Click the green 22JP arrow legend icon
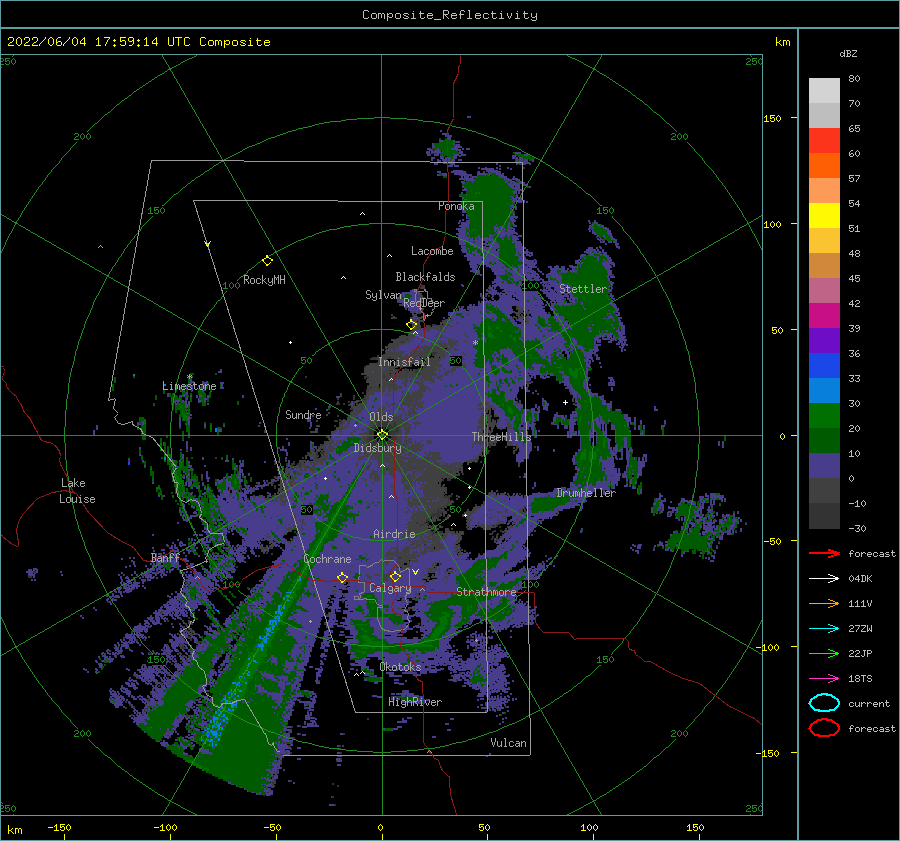 click(x=824, y=653)
